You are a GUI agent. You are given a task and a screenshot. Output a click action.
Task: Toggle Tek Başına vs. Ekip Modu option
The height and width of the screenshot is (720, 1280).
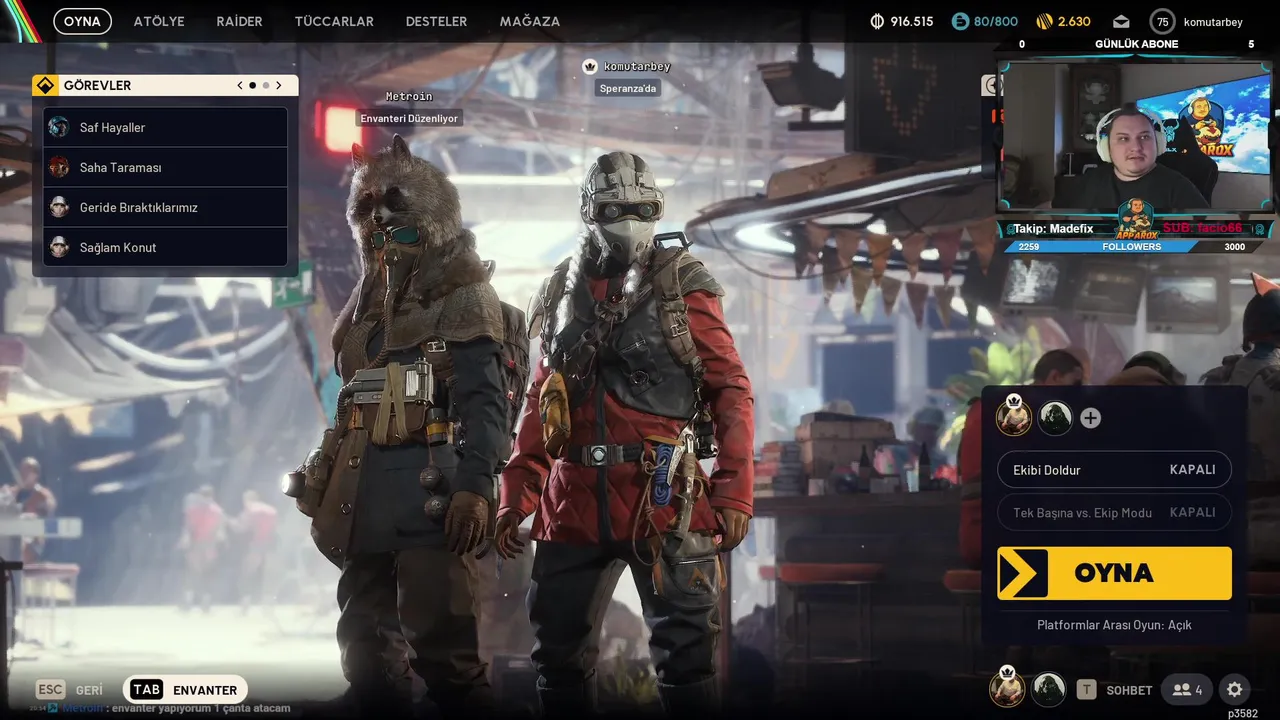1114,512
